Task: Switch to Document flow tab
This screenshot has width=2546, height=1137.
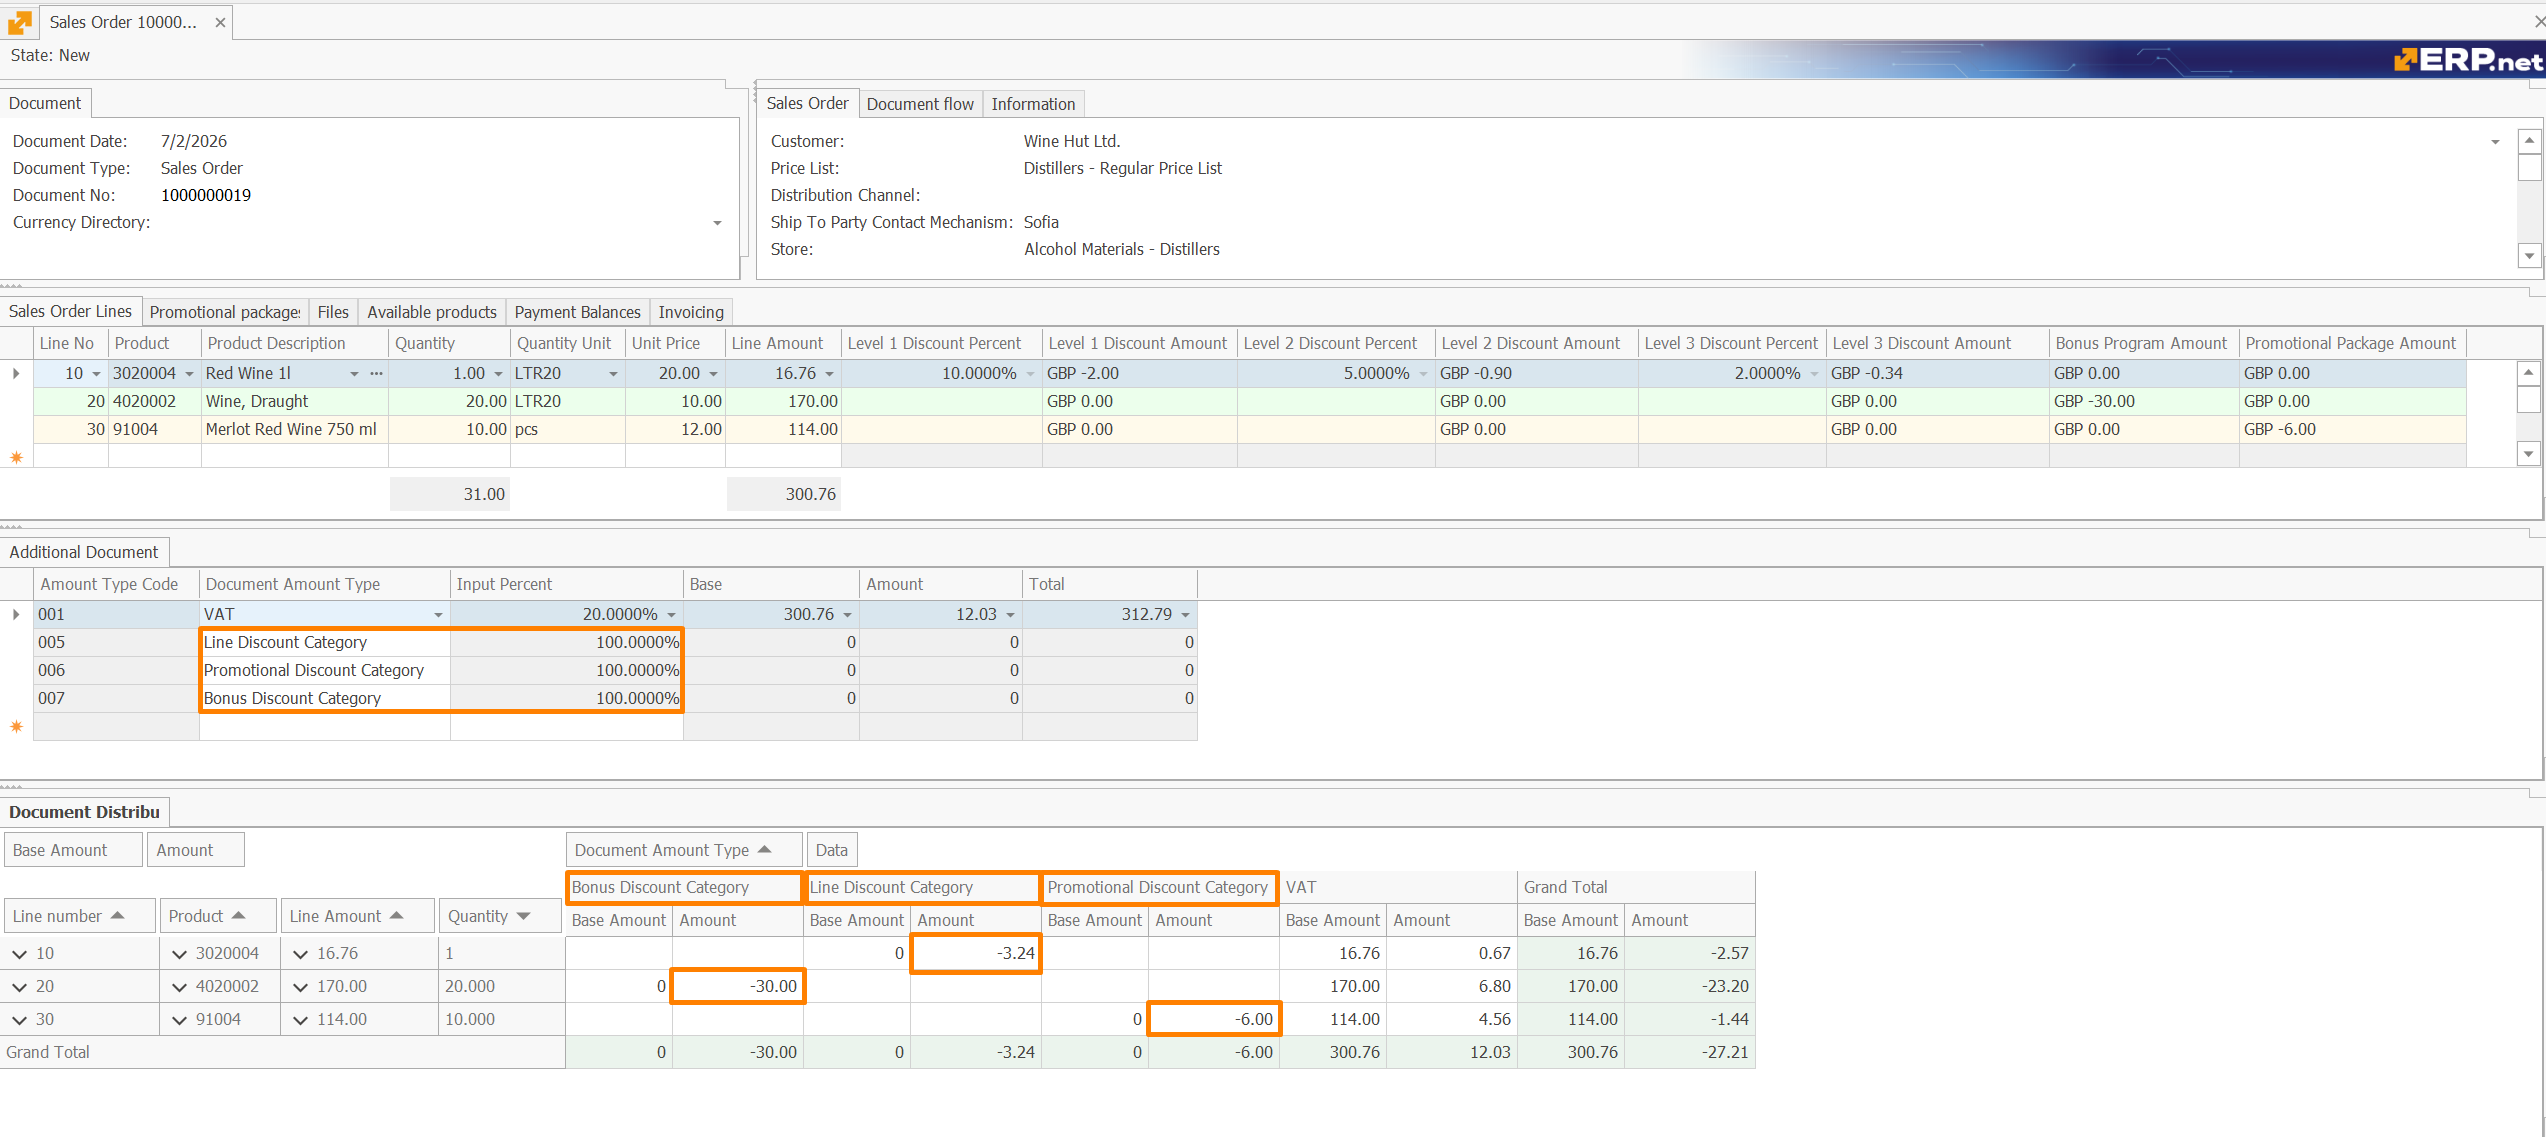Action: point(919,104)
